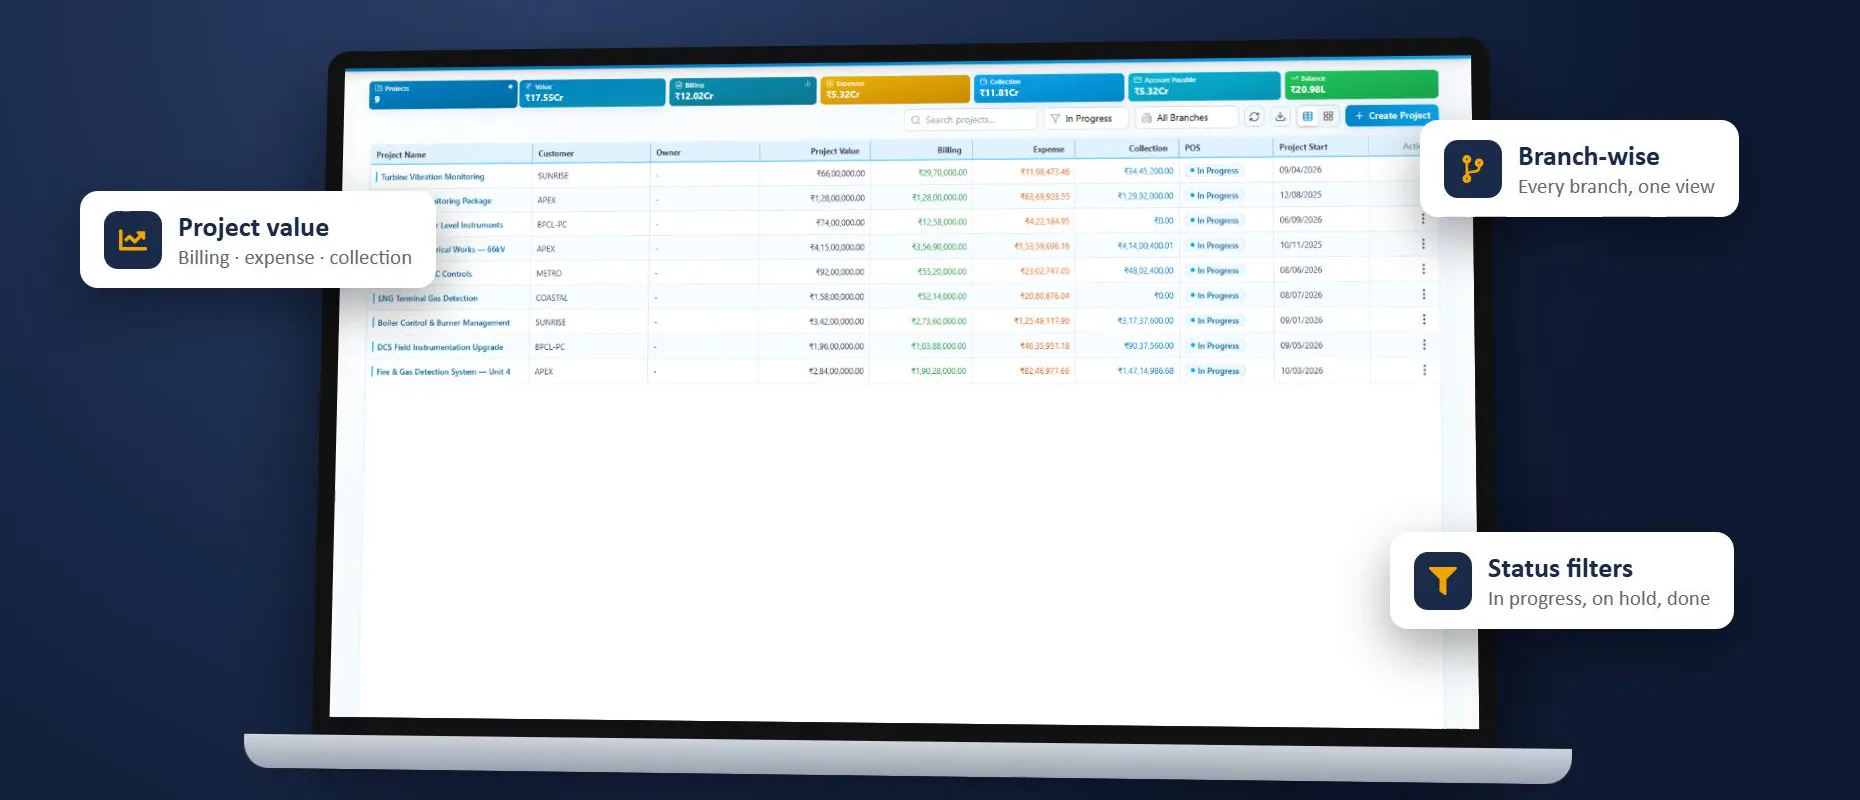Click the Branch-wise branch icon

(x=1473, y=169)
